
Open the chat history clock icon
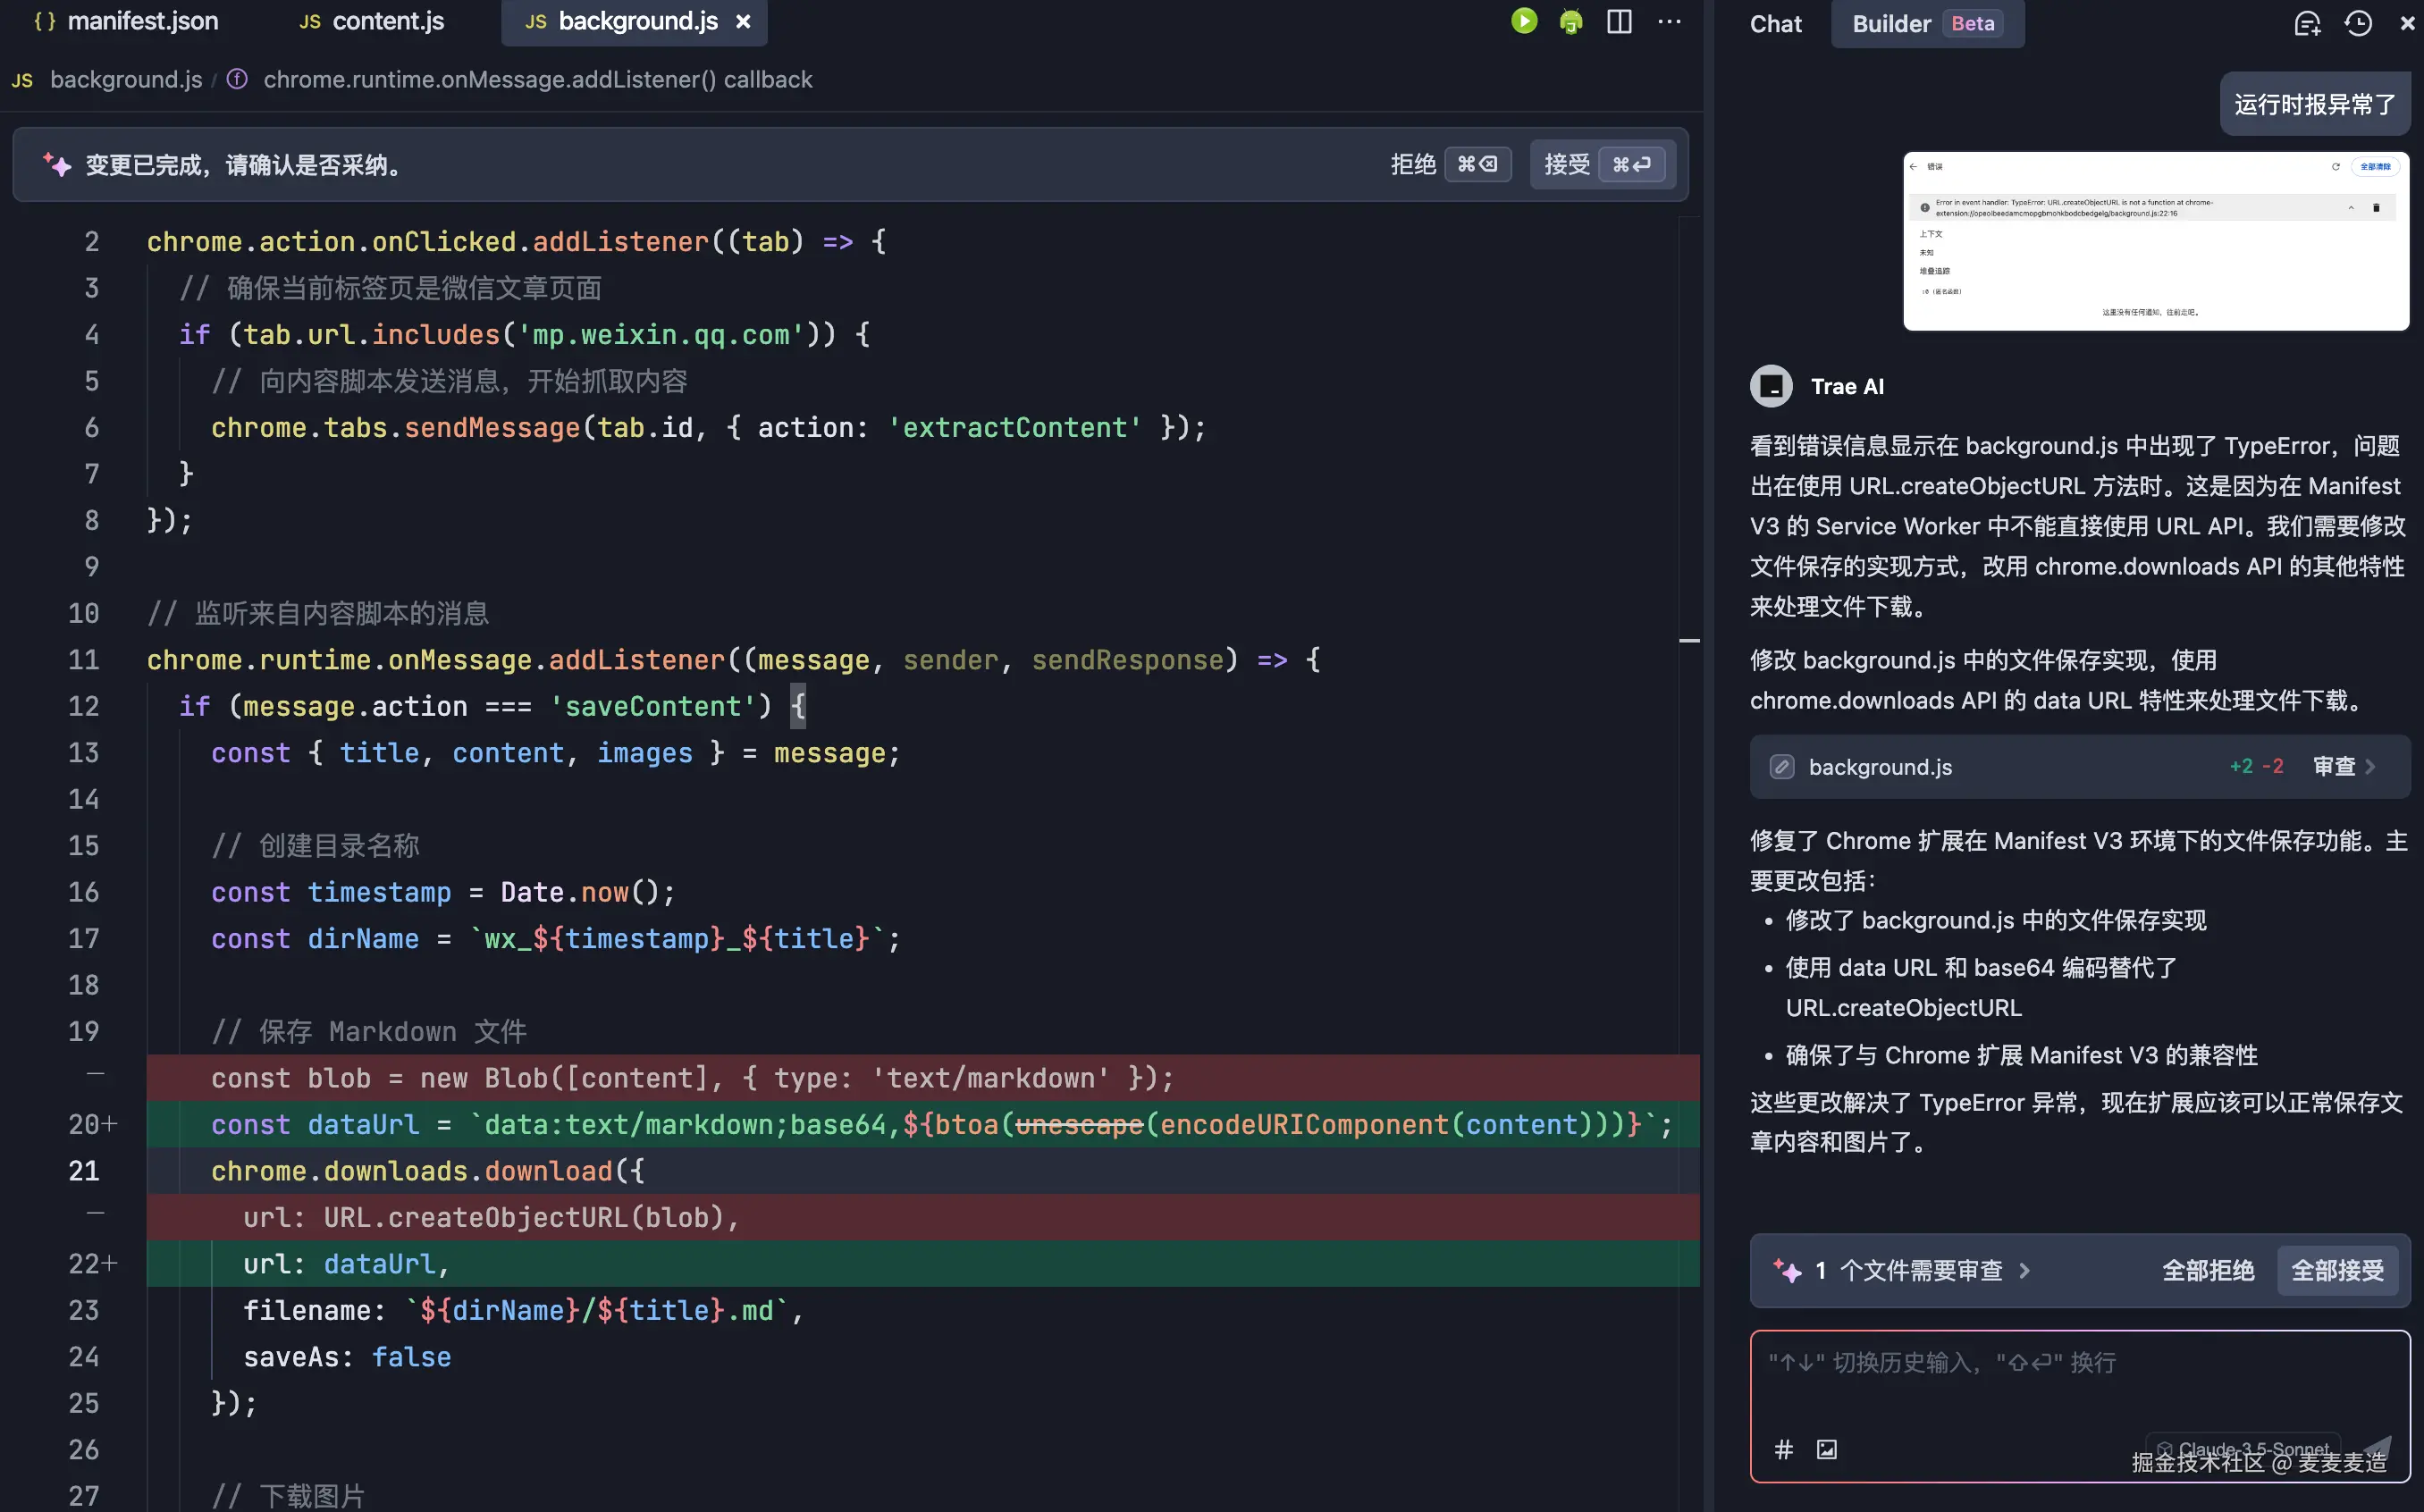pyautogui.click(x=2358, y=24)
